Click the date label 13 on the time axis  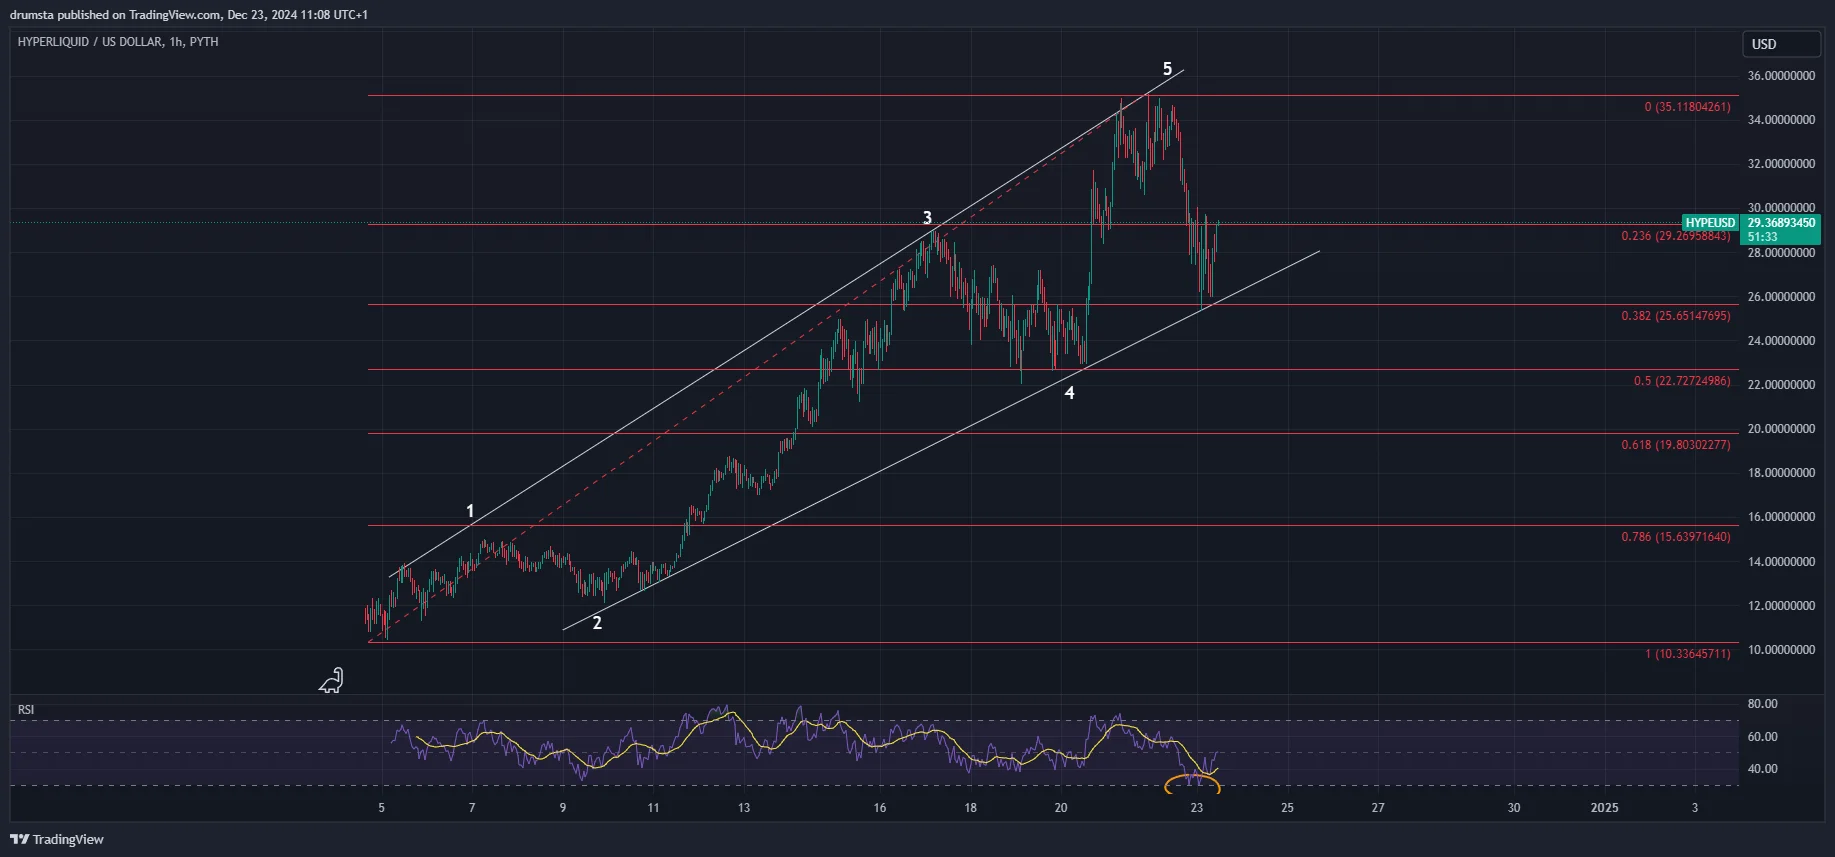pos(743,808)
